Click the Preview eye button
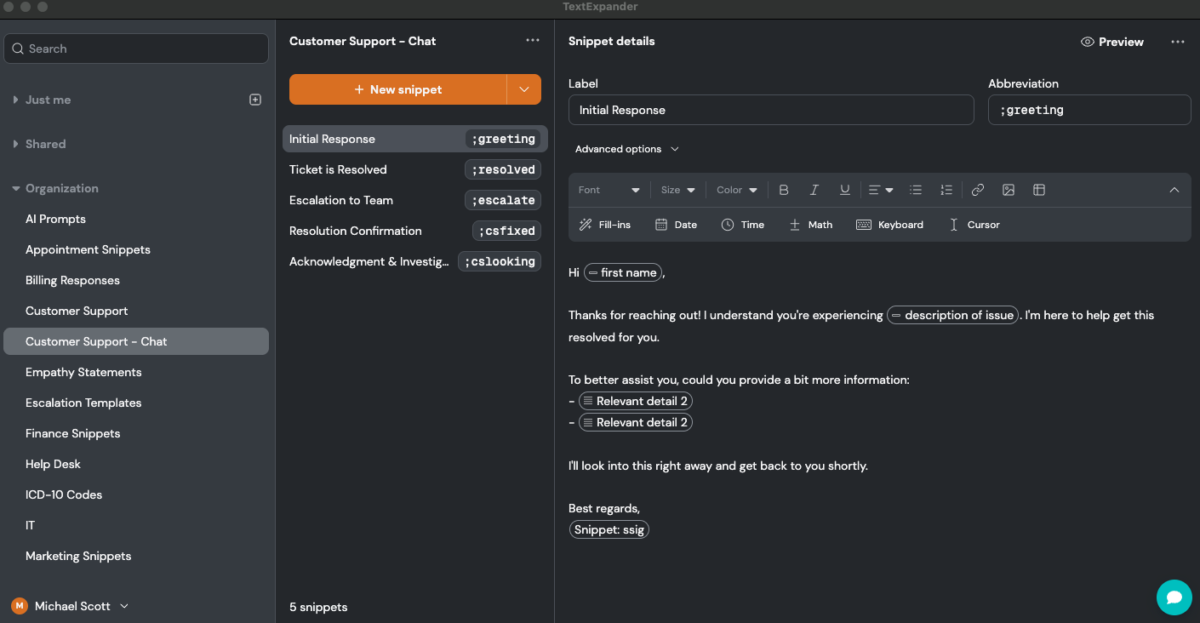The height and width of the screenshot is (623, 1200). coord(1112,42)
